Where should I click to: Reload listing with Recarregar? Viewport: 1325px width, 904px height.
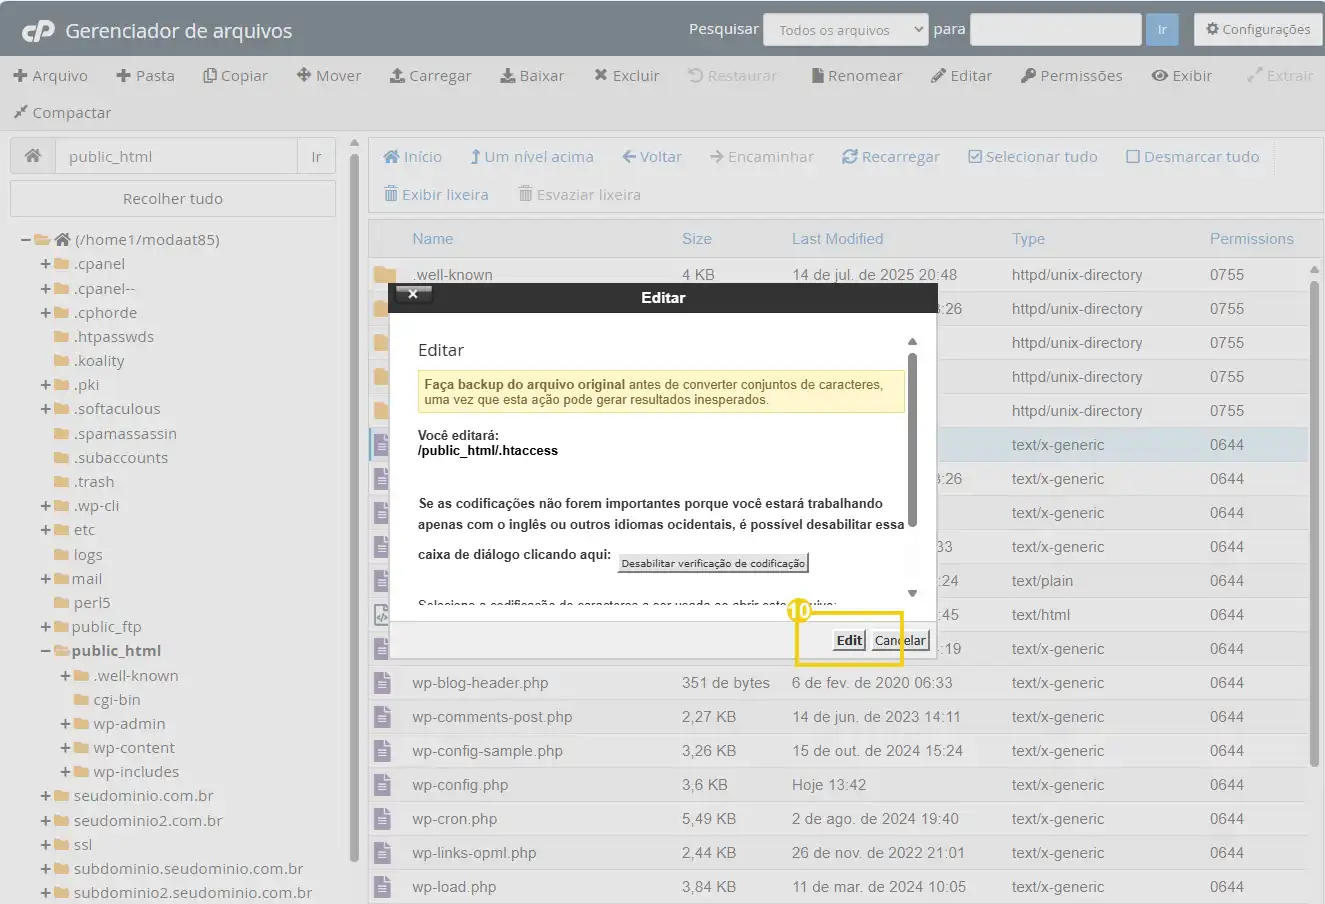pos(891,157)
